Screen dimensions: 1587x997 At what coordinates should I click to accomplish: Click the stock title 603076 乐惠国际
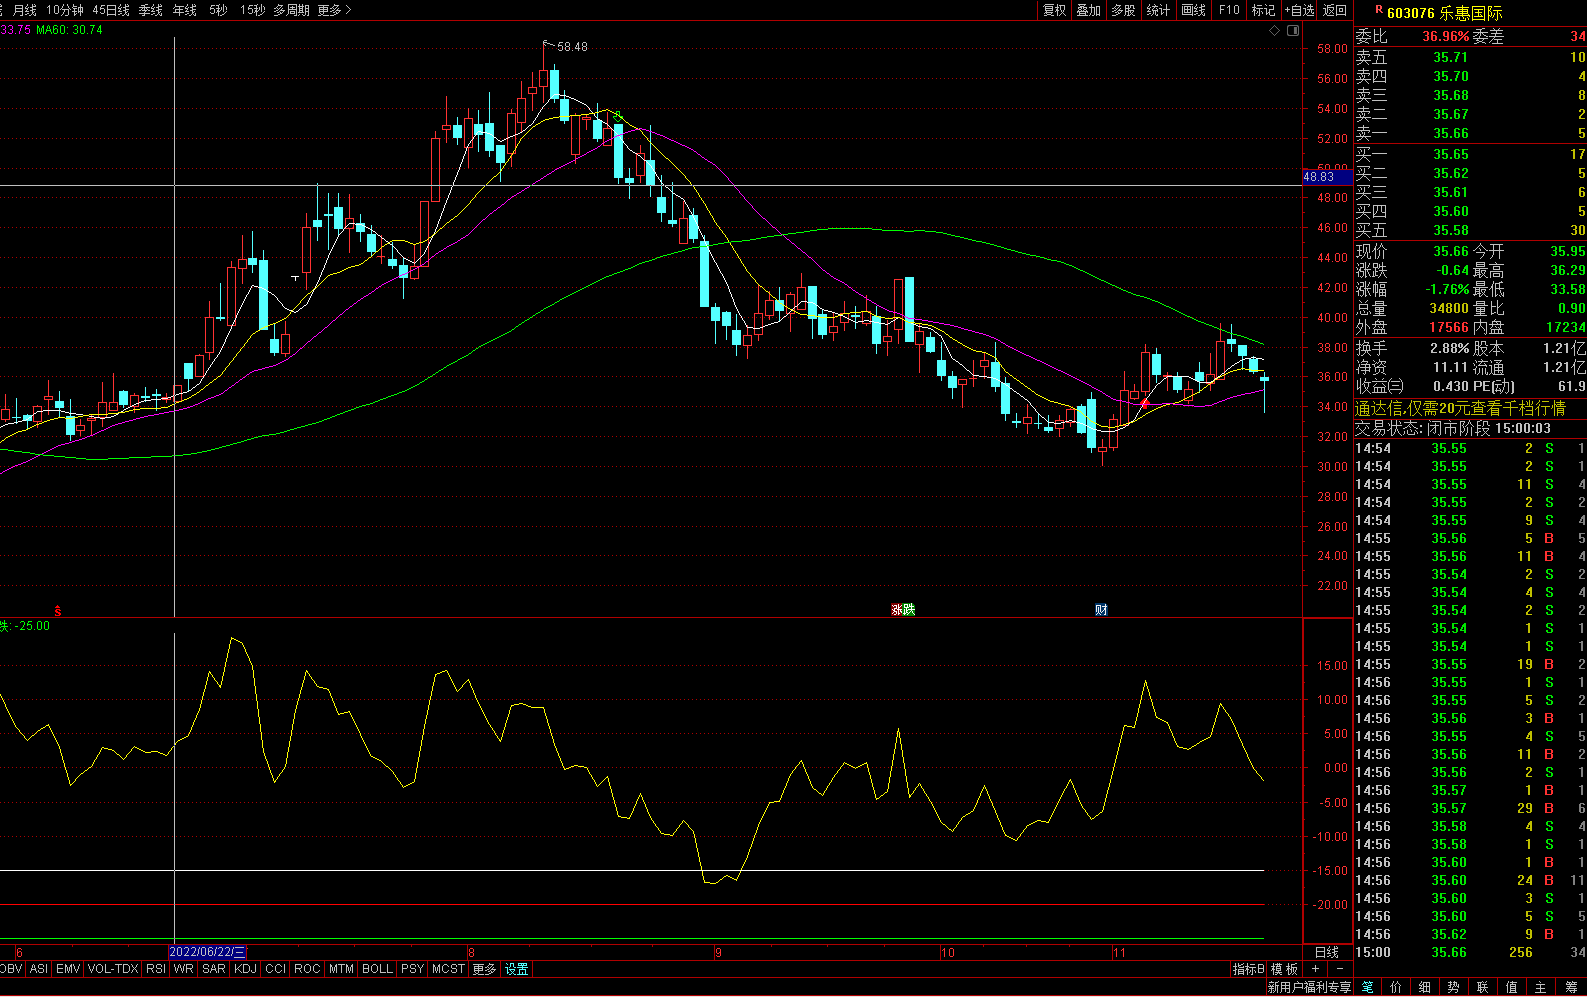1444,12
